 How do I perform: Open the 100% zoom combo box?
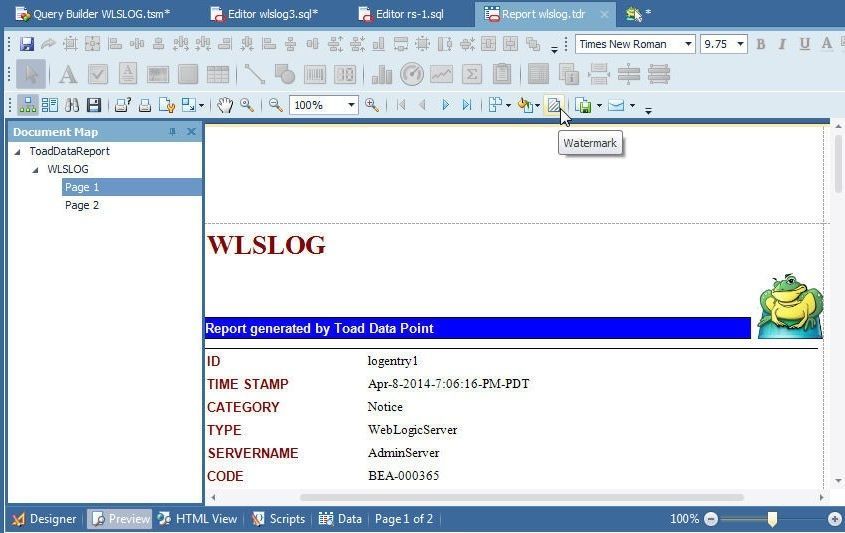[324, 105]
